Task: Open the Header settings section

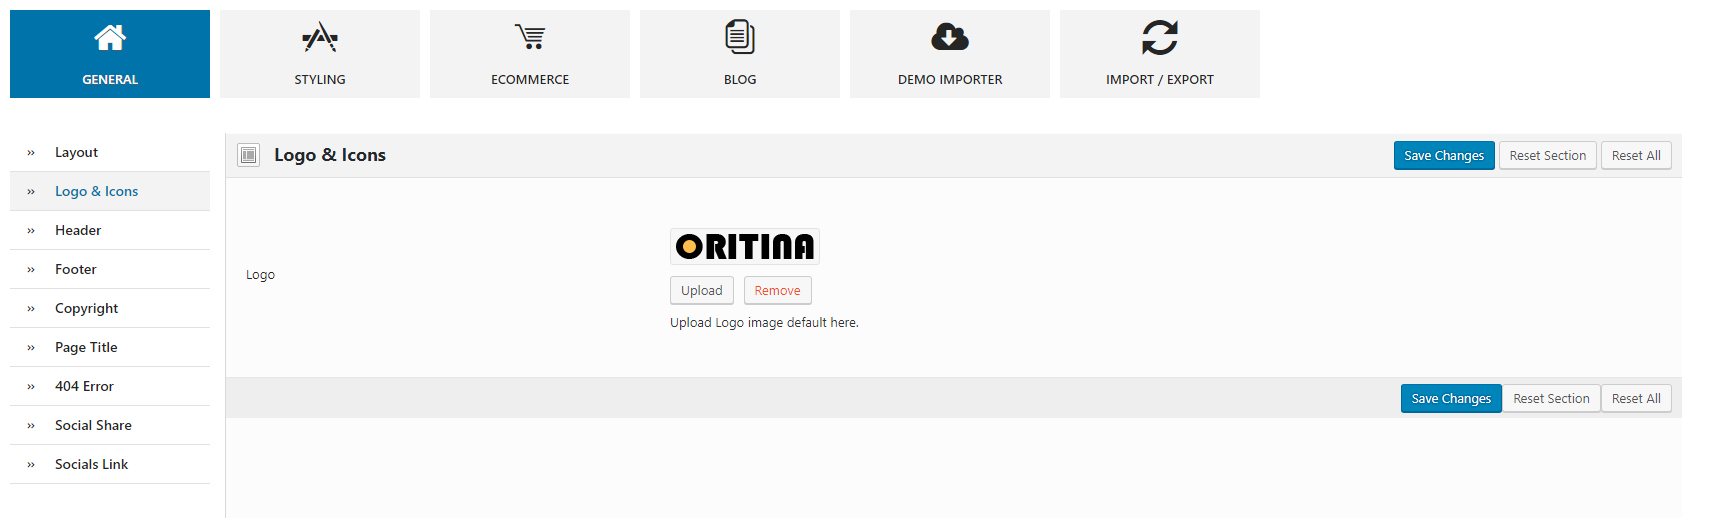Action: 110,230
